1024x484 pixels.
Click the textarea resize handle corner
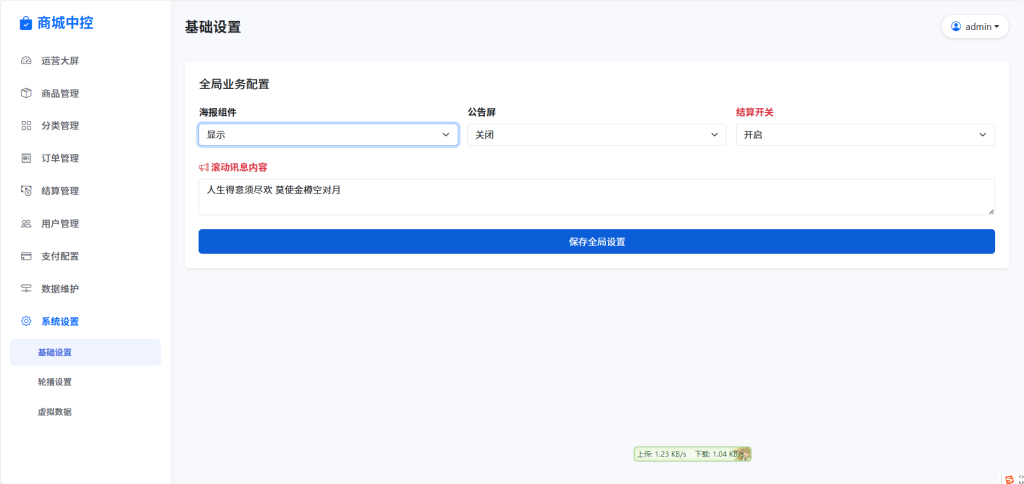tap(991, 211)
